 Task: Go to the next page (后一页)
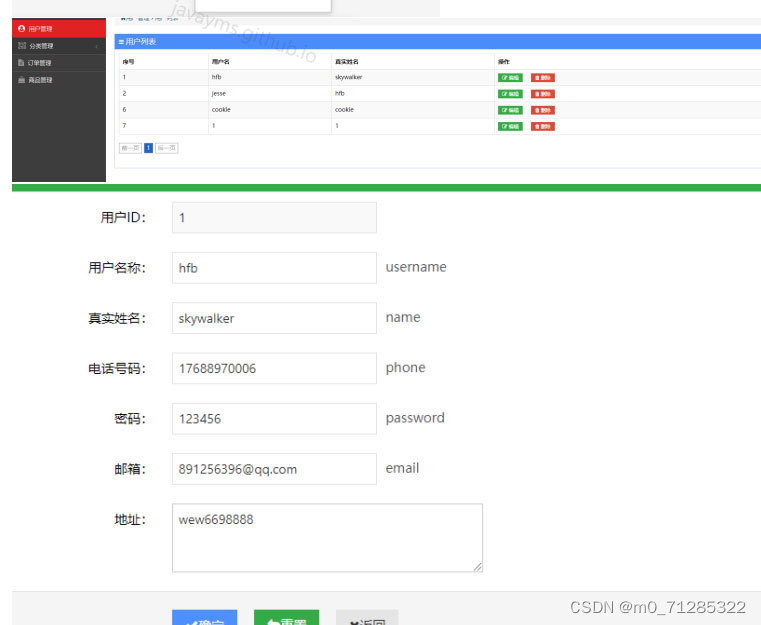click(x=166, y=148)
